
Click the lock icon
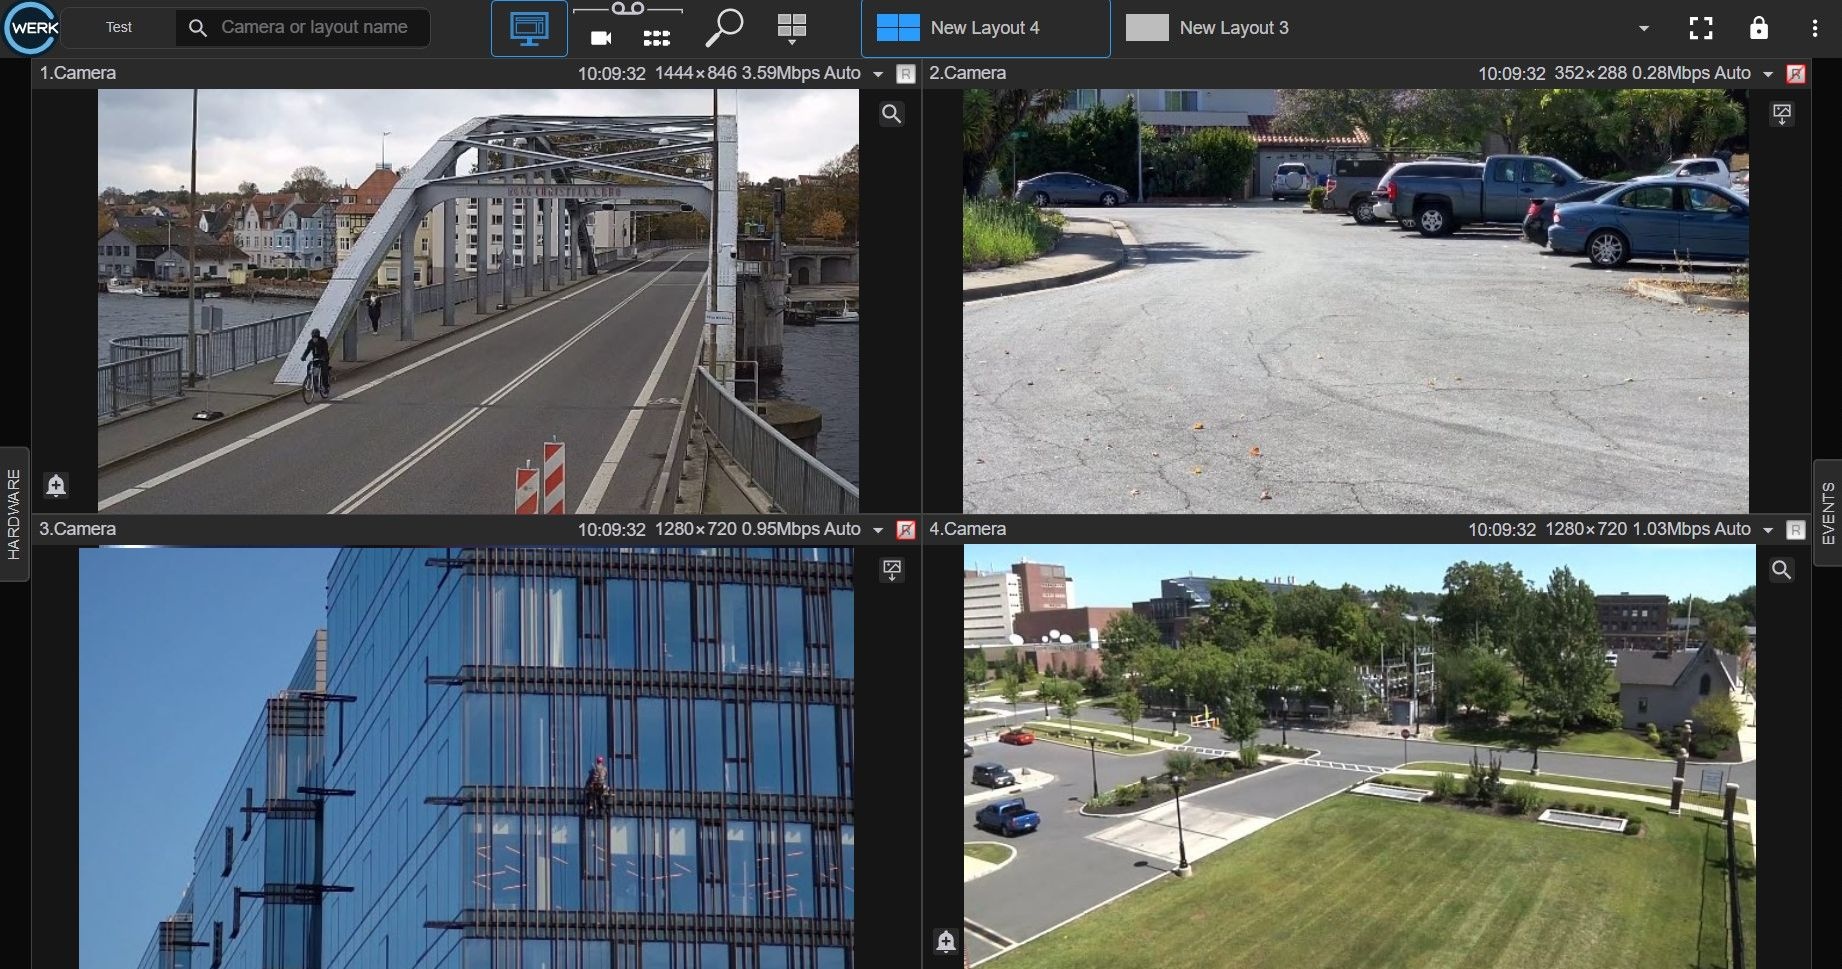[x=1758, y=28]
